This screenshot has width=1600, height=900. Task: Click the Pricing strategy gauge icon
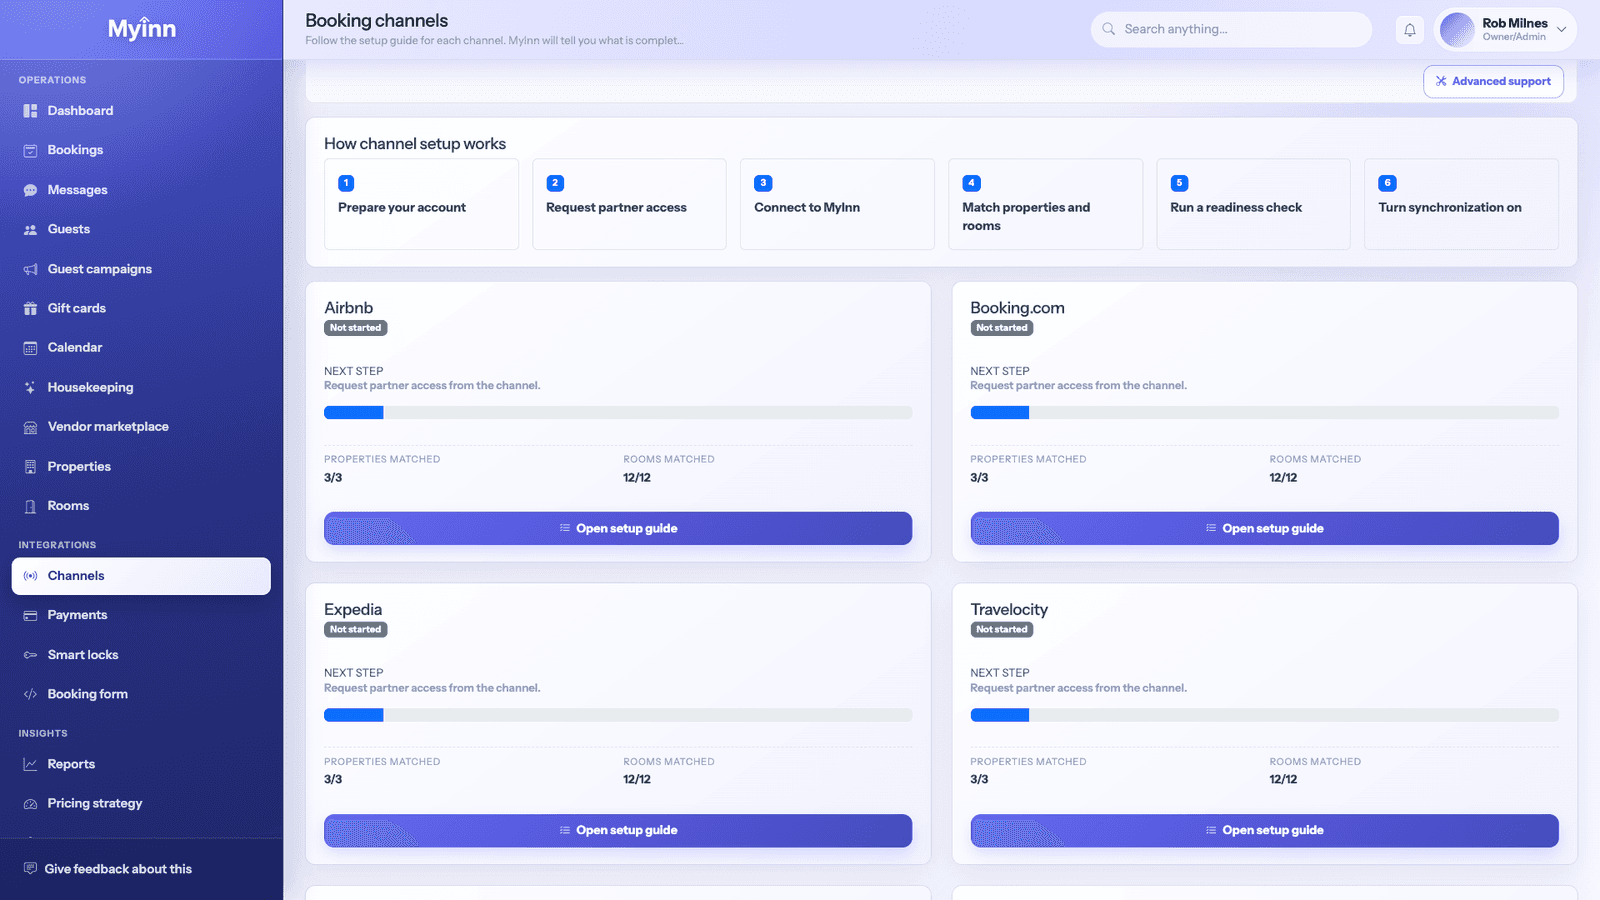tap(30, 803)
